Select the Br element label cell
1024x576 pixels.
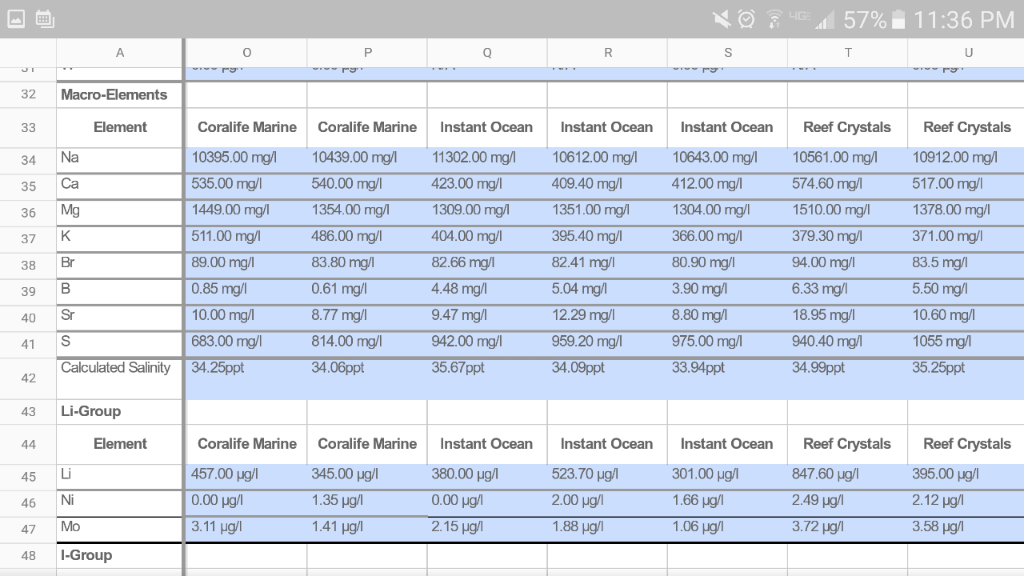[x=120, y=266]
